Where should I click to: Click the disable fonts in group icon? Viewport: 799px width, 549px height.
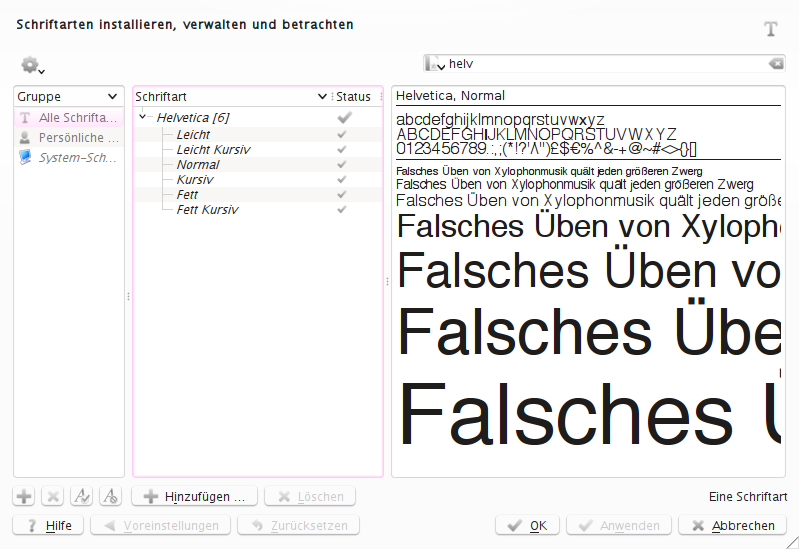tap(111, 496)
